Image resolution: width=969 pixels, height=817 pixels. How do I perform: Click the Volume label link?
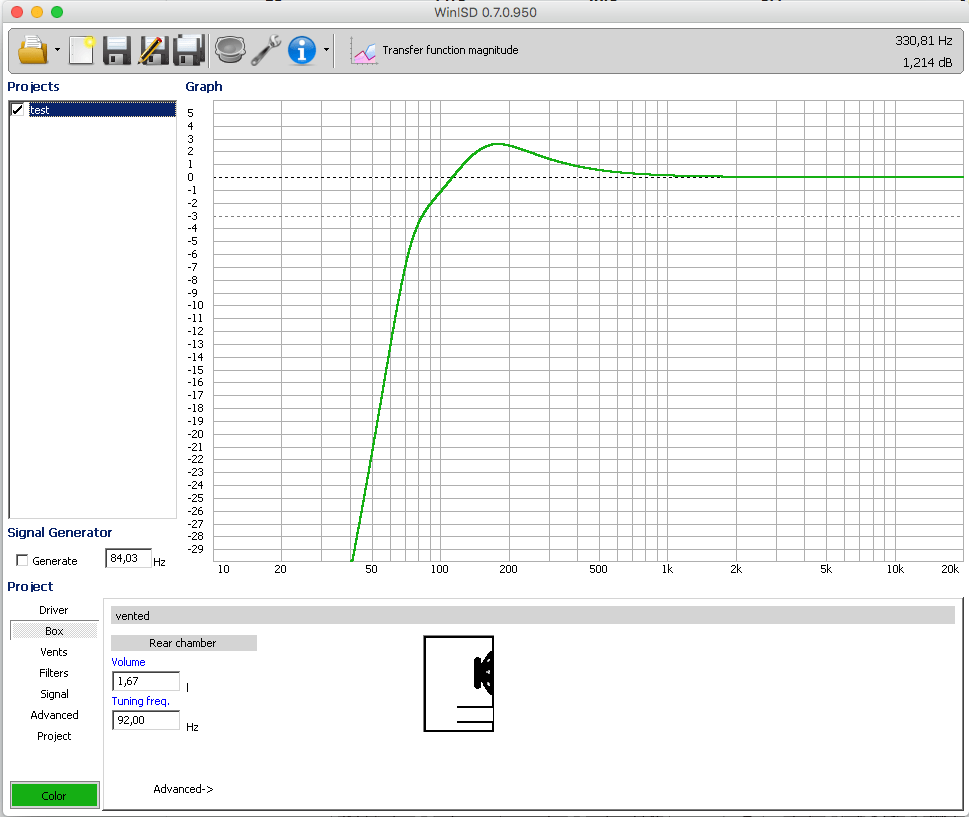point(128,662)
